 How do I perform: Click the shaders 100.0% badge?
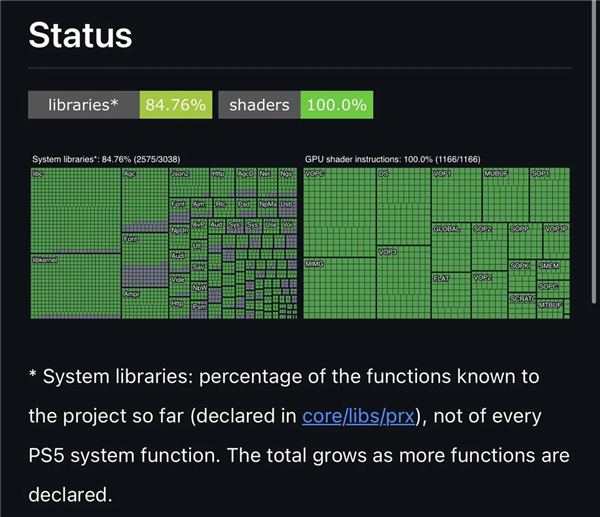[296, 105]
